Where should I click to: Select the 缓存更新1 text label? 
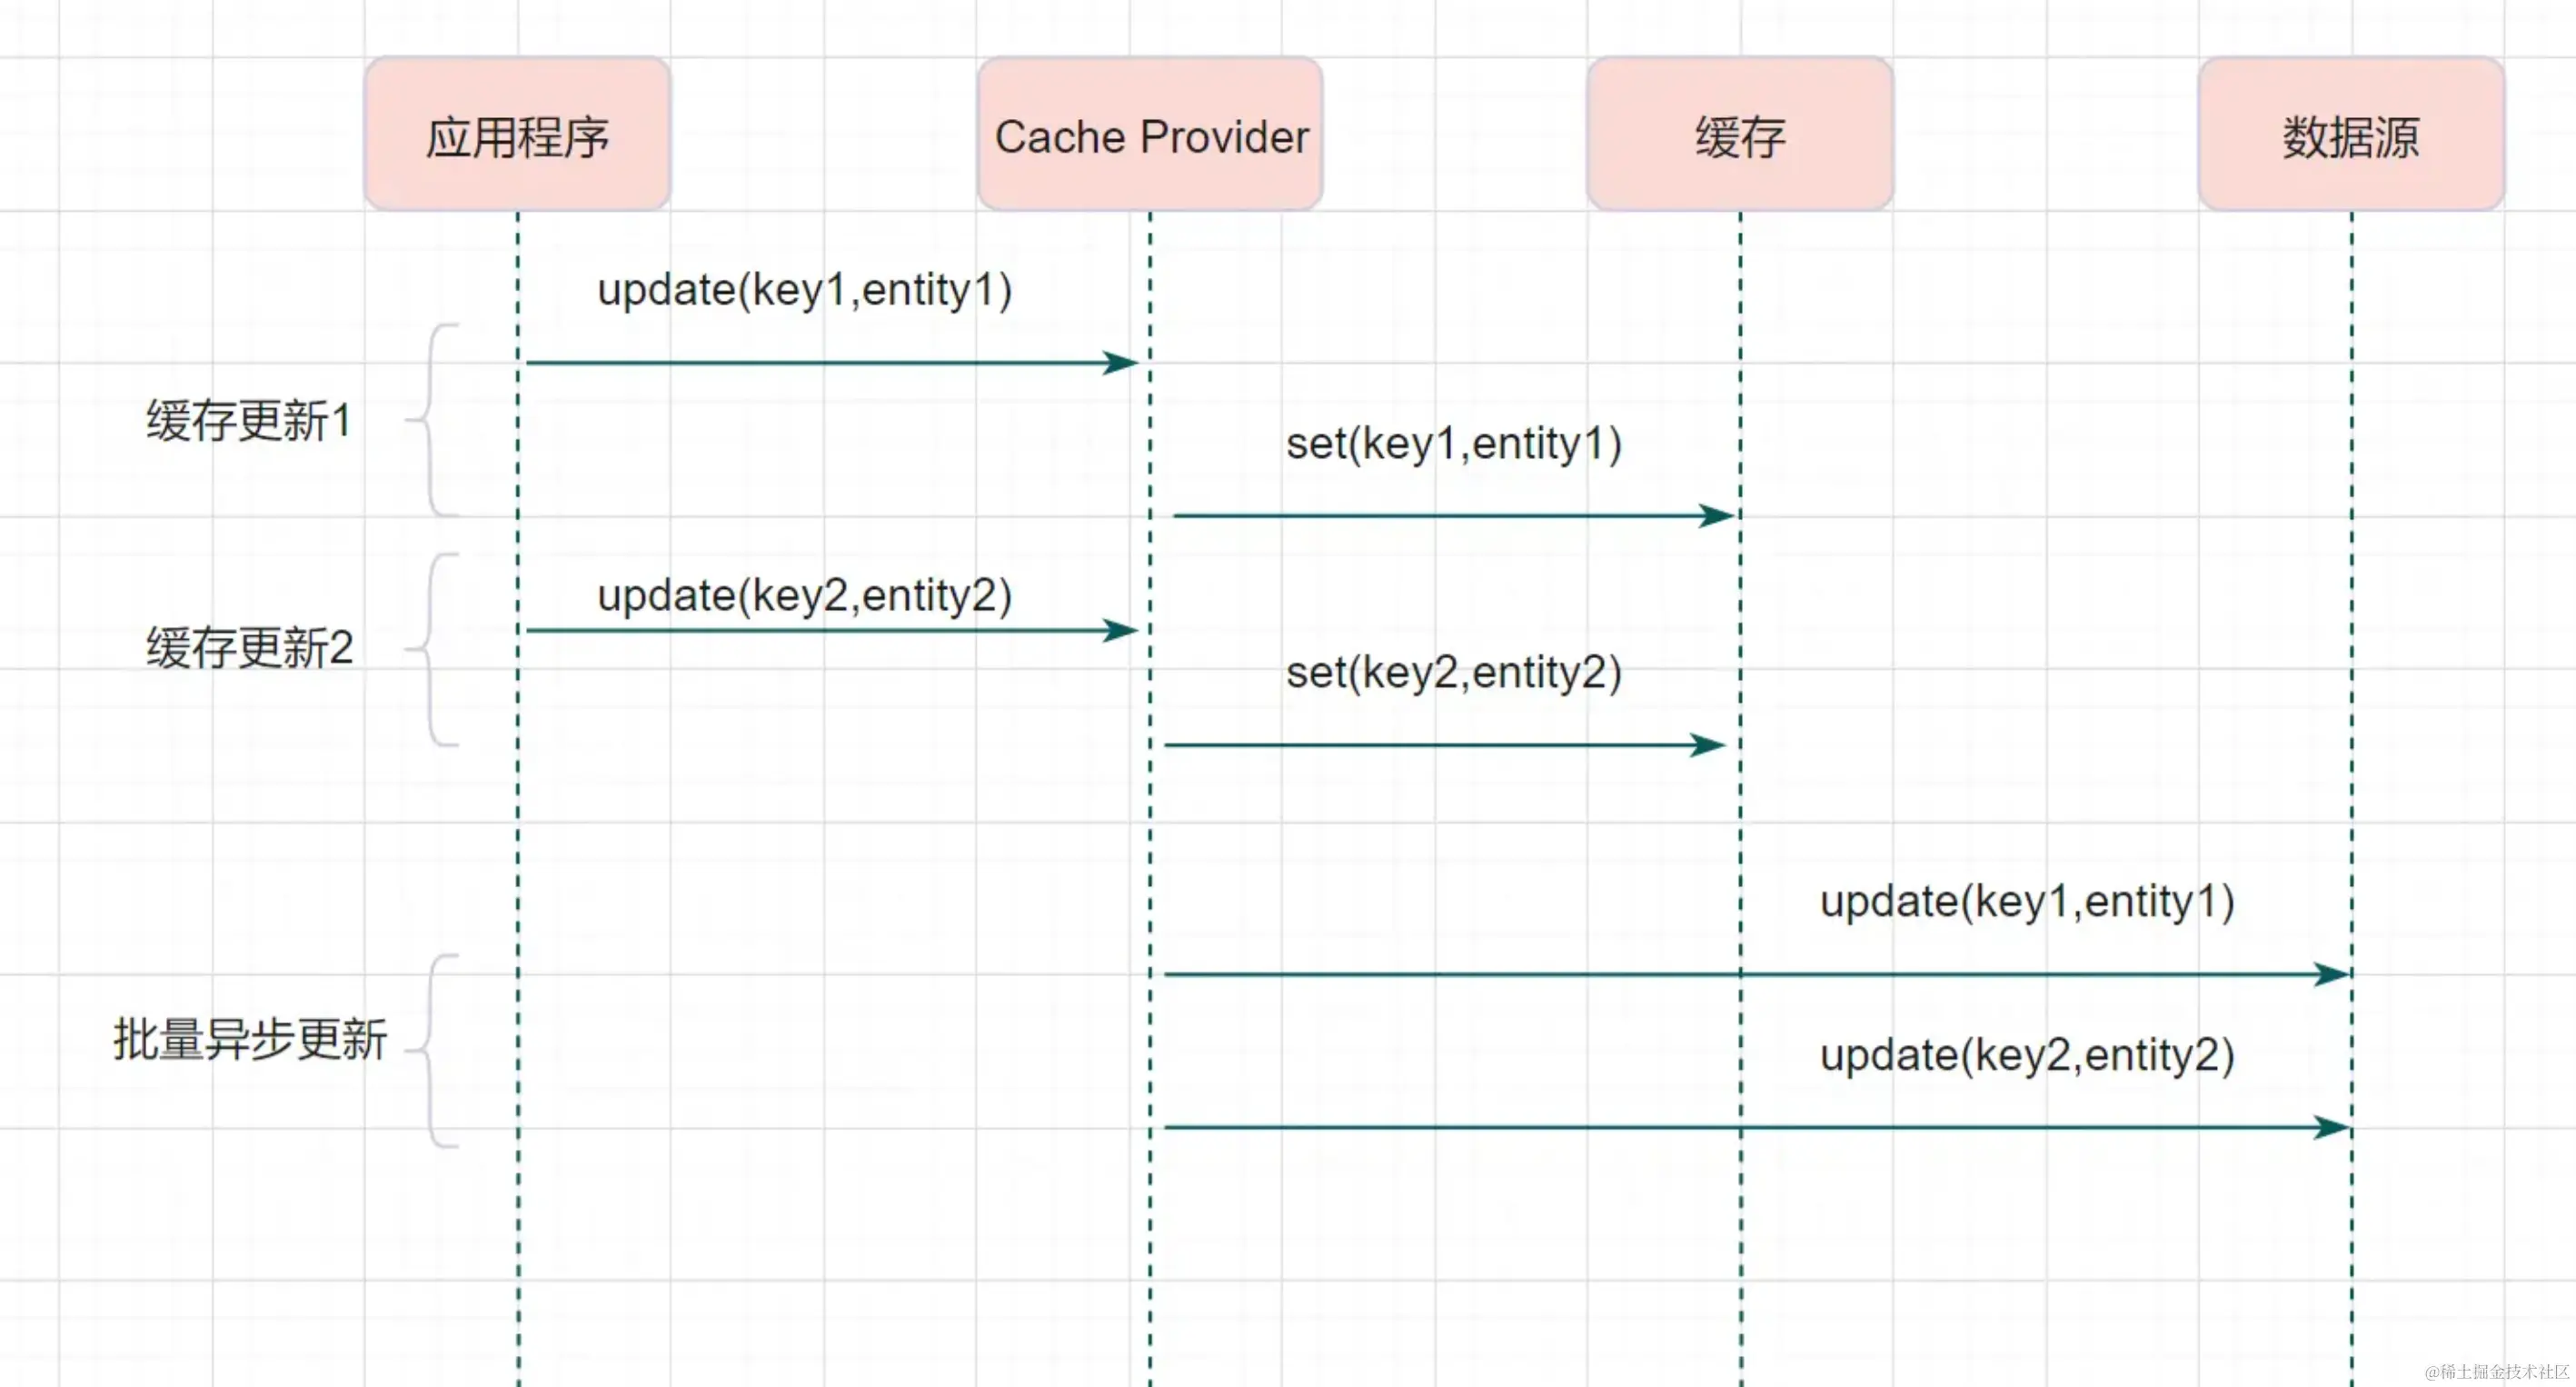coord(249,420)
